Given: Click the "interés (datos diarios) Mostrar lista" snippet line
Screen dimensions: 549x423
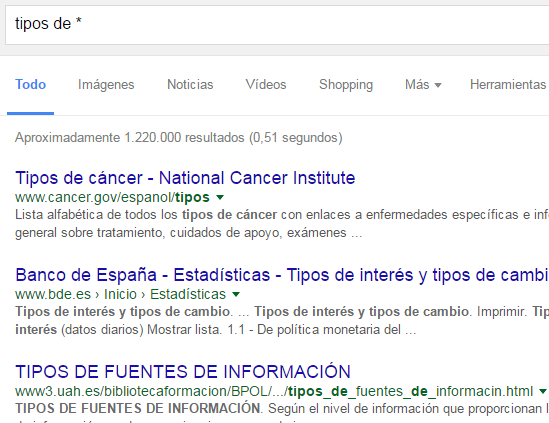Looking at the screenshot, I should coord(216,330).
